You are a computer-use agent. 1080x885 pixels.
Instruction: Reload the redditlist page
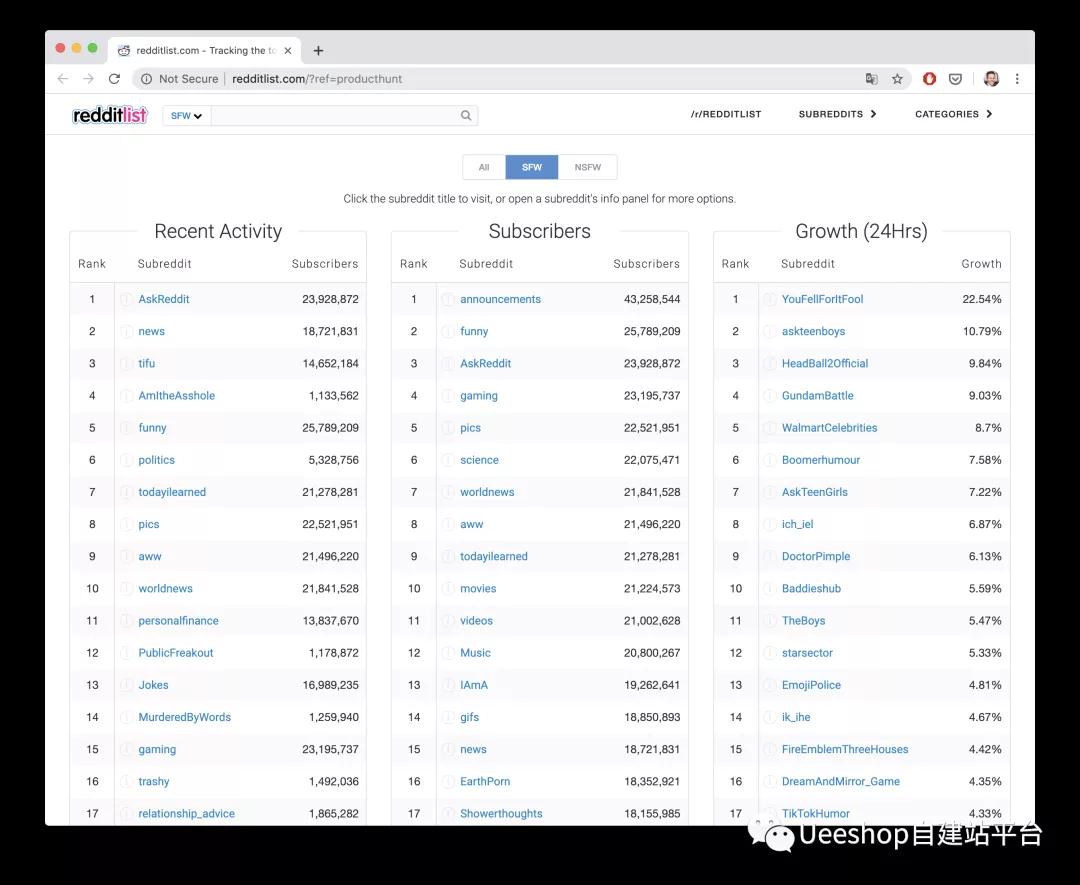click(114, 79)
